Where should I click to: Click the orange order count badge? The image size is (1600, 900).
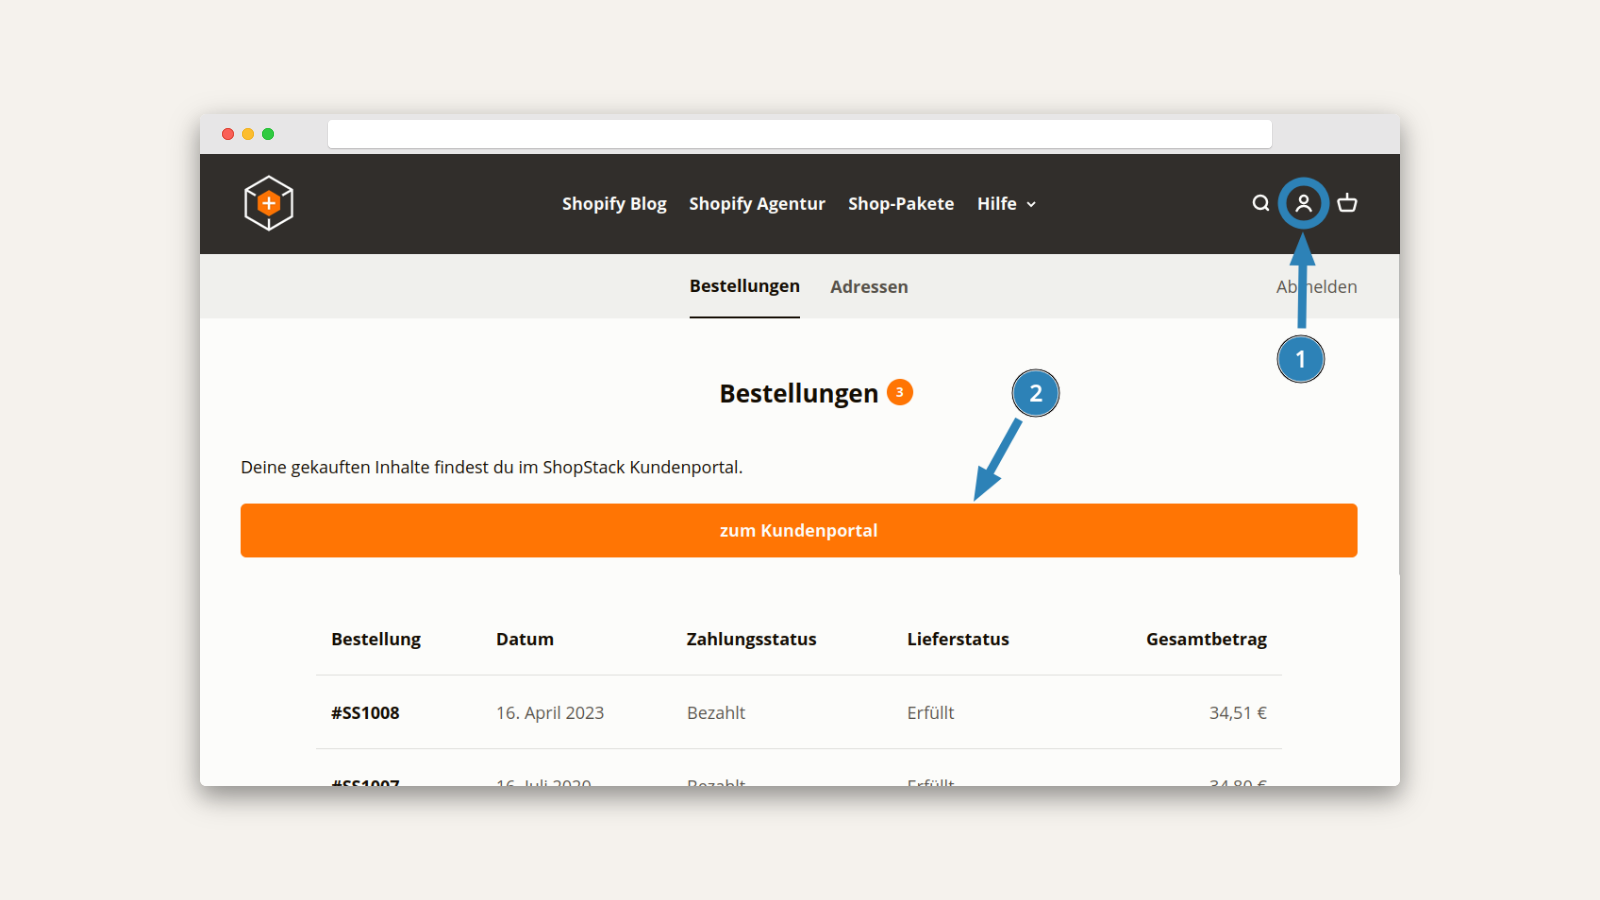tap(899, 392)
